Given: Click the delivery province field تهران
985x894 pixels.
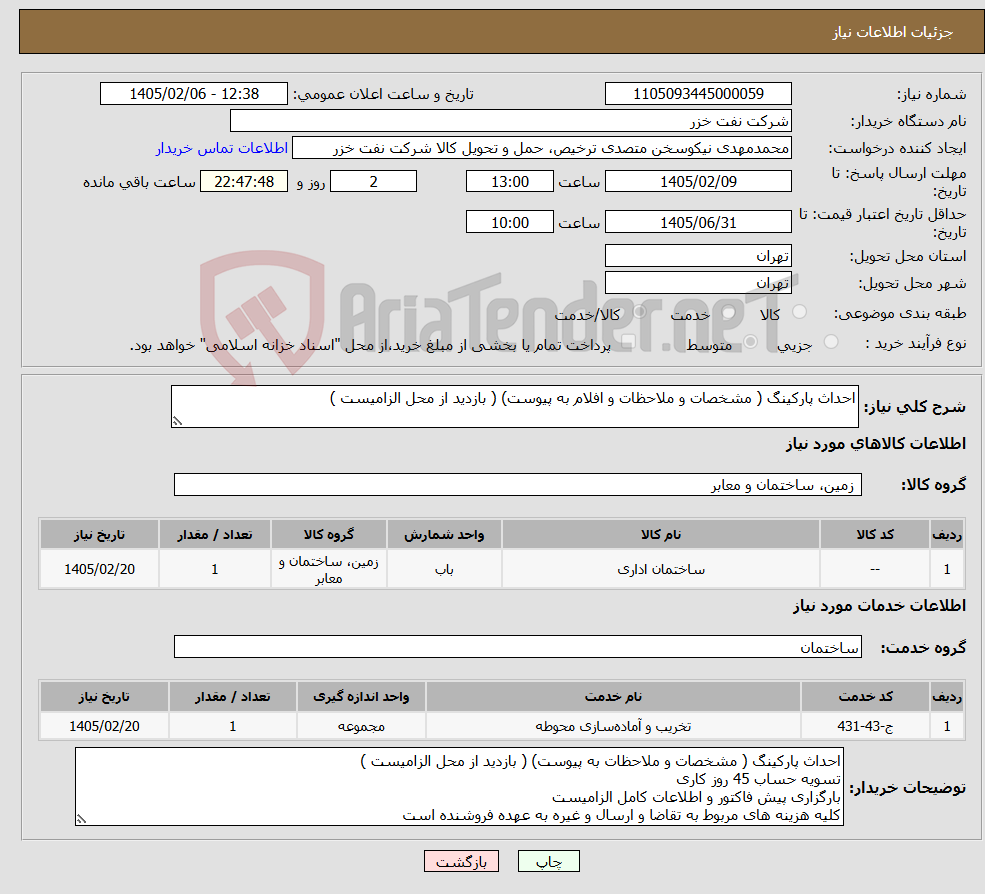Looking at the screenshot, I should (x=698, y=256).
